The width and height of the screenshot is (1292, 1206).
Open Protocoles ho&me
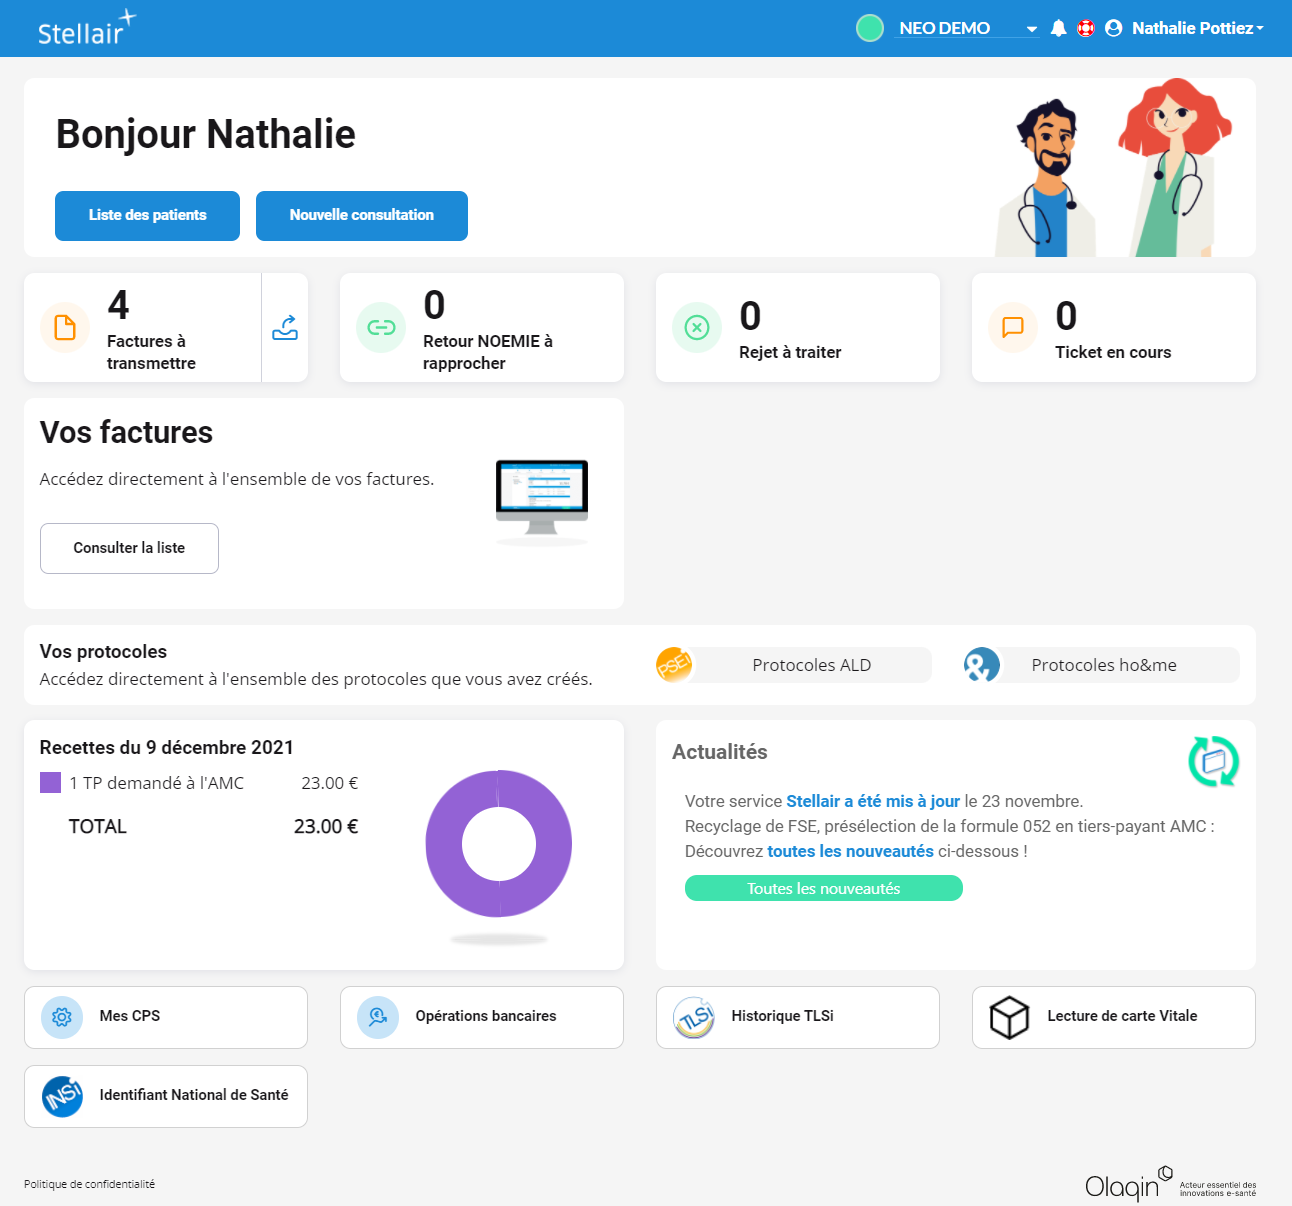pos(1103,665)
